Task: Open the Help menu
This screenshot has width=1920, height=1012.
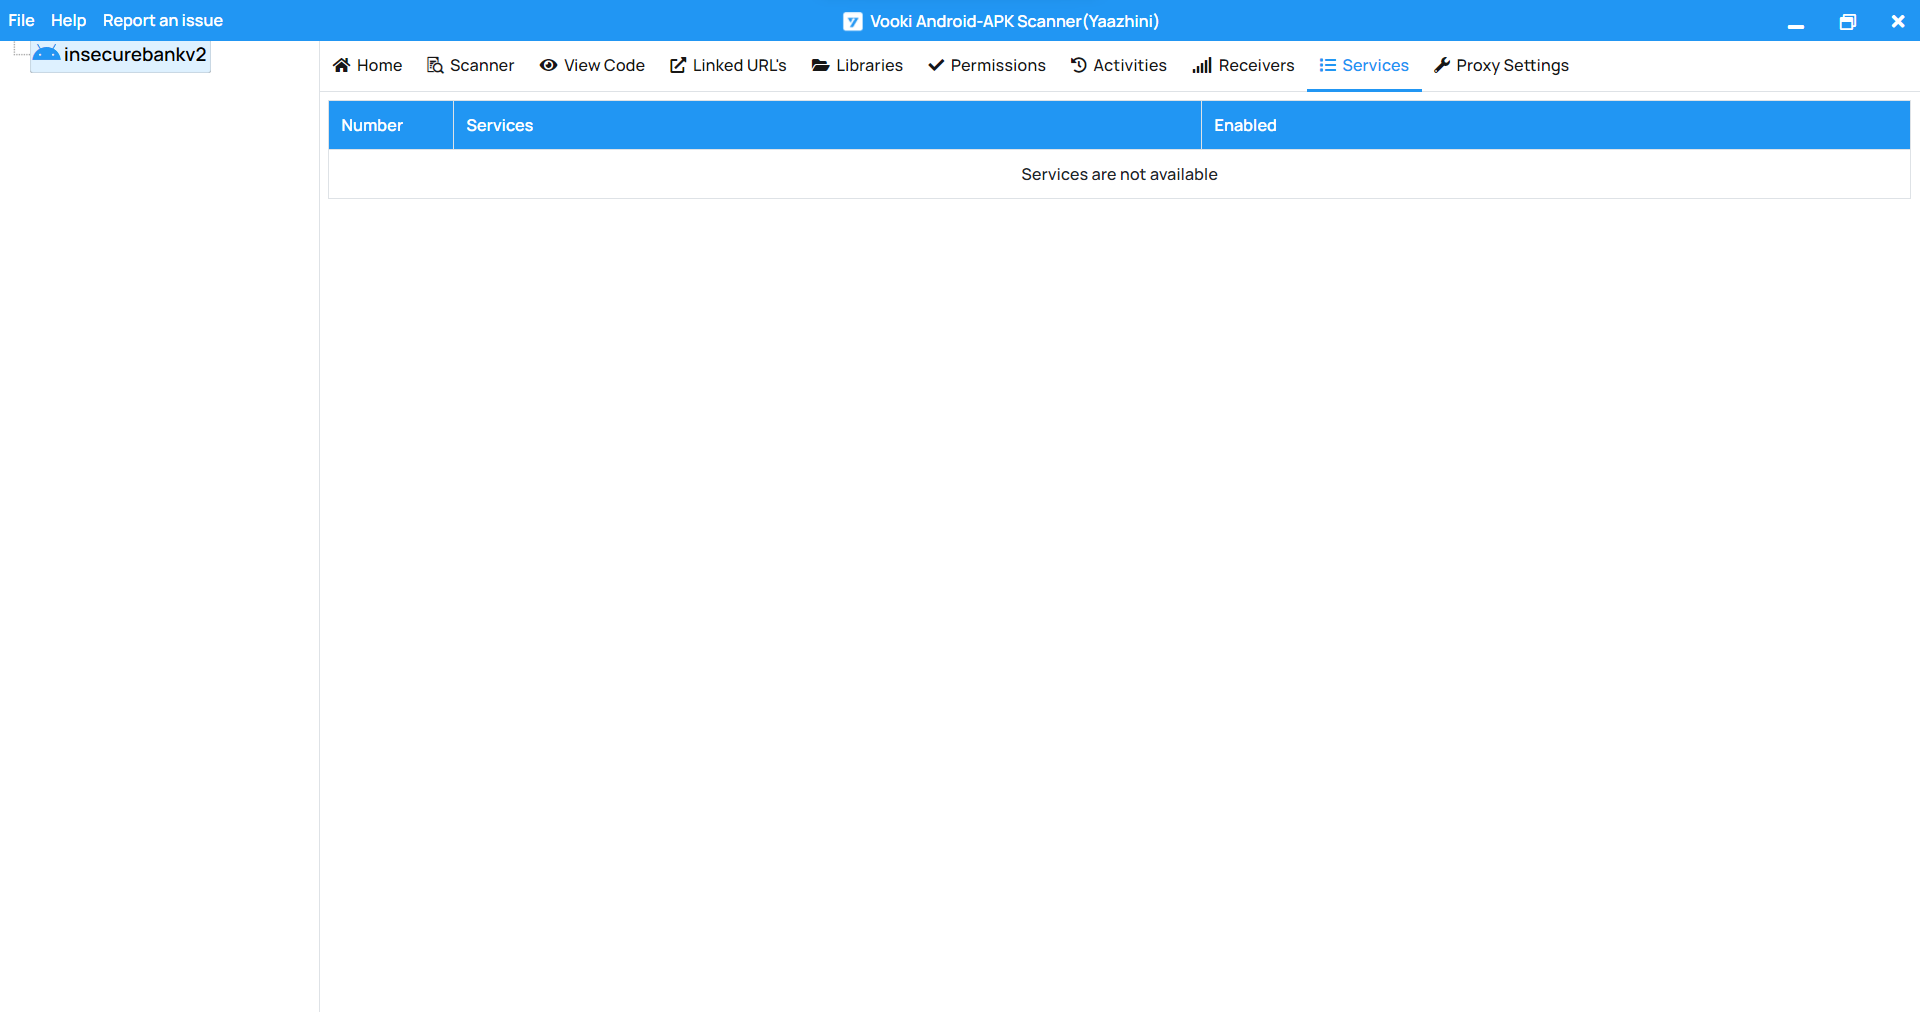Action: point(68,20)
